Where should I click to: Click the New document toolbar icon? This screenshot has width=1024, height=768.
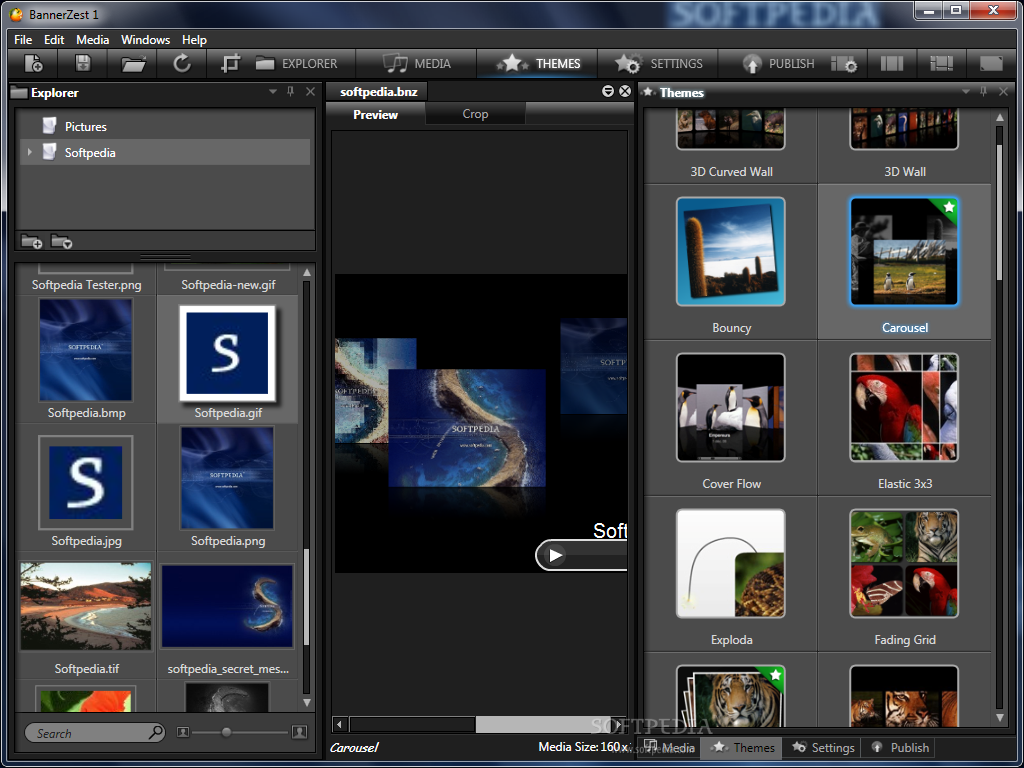[33, 63]
